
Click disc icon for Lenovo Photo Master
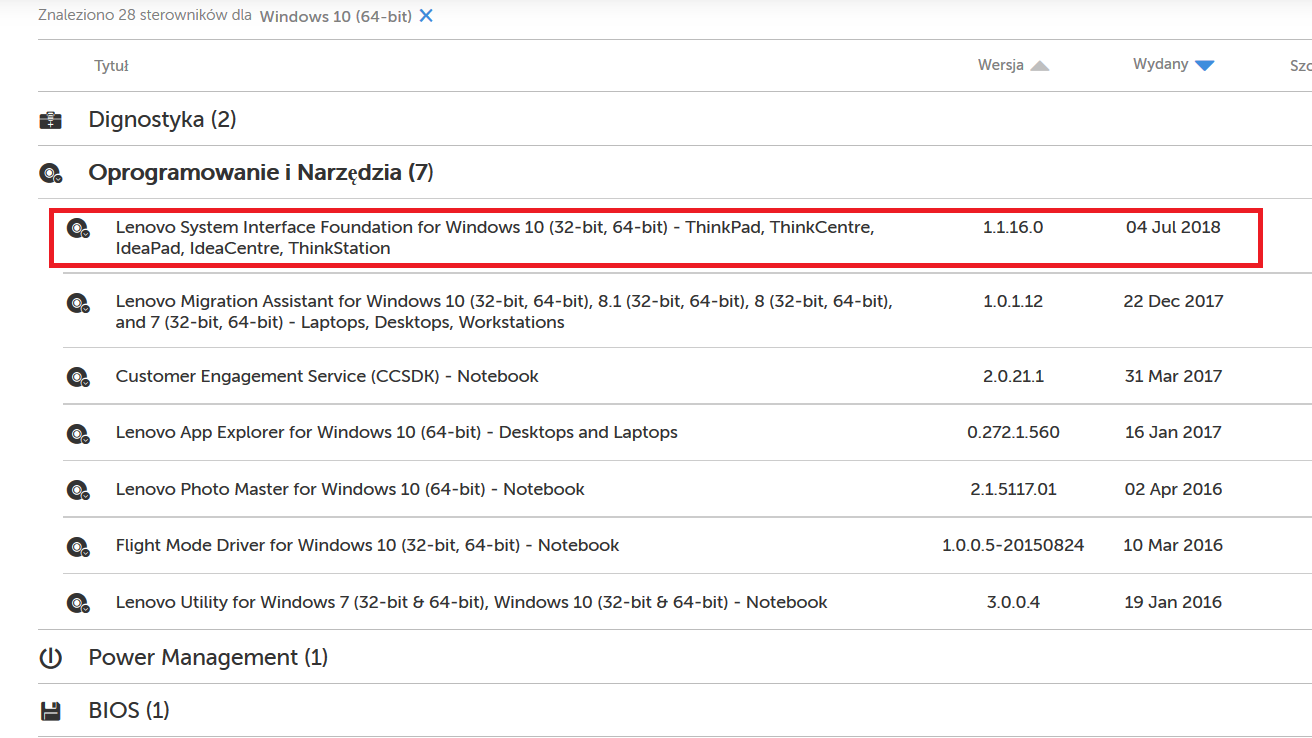coord(78,490)
